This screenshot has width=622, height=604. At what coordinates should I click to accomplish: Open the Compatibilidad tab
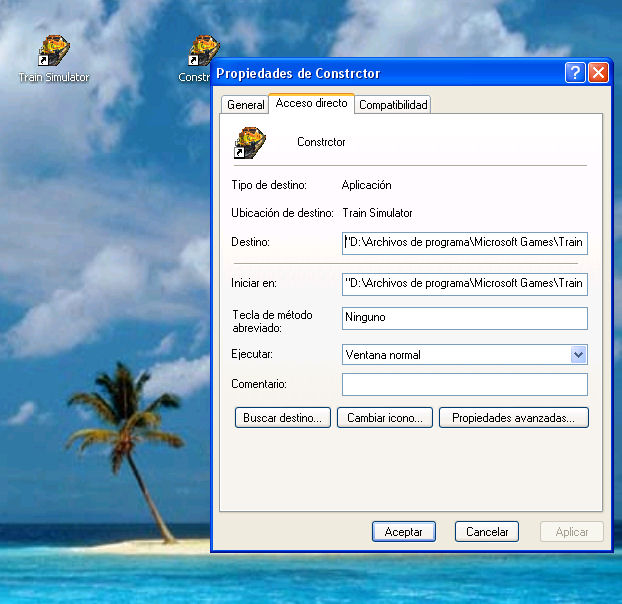393,105
